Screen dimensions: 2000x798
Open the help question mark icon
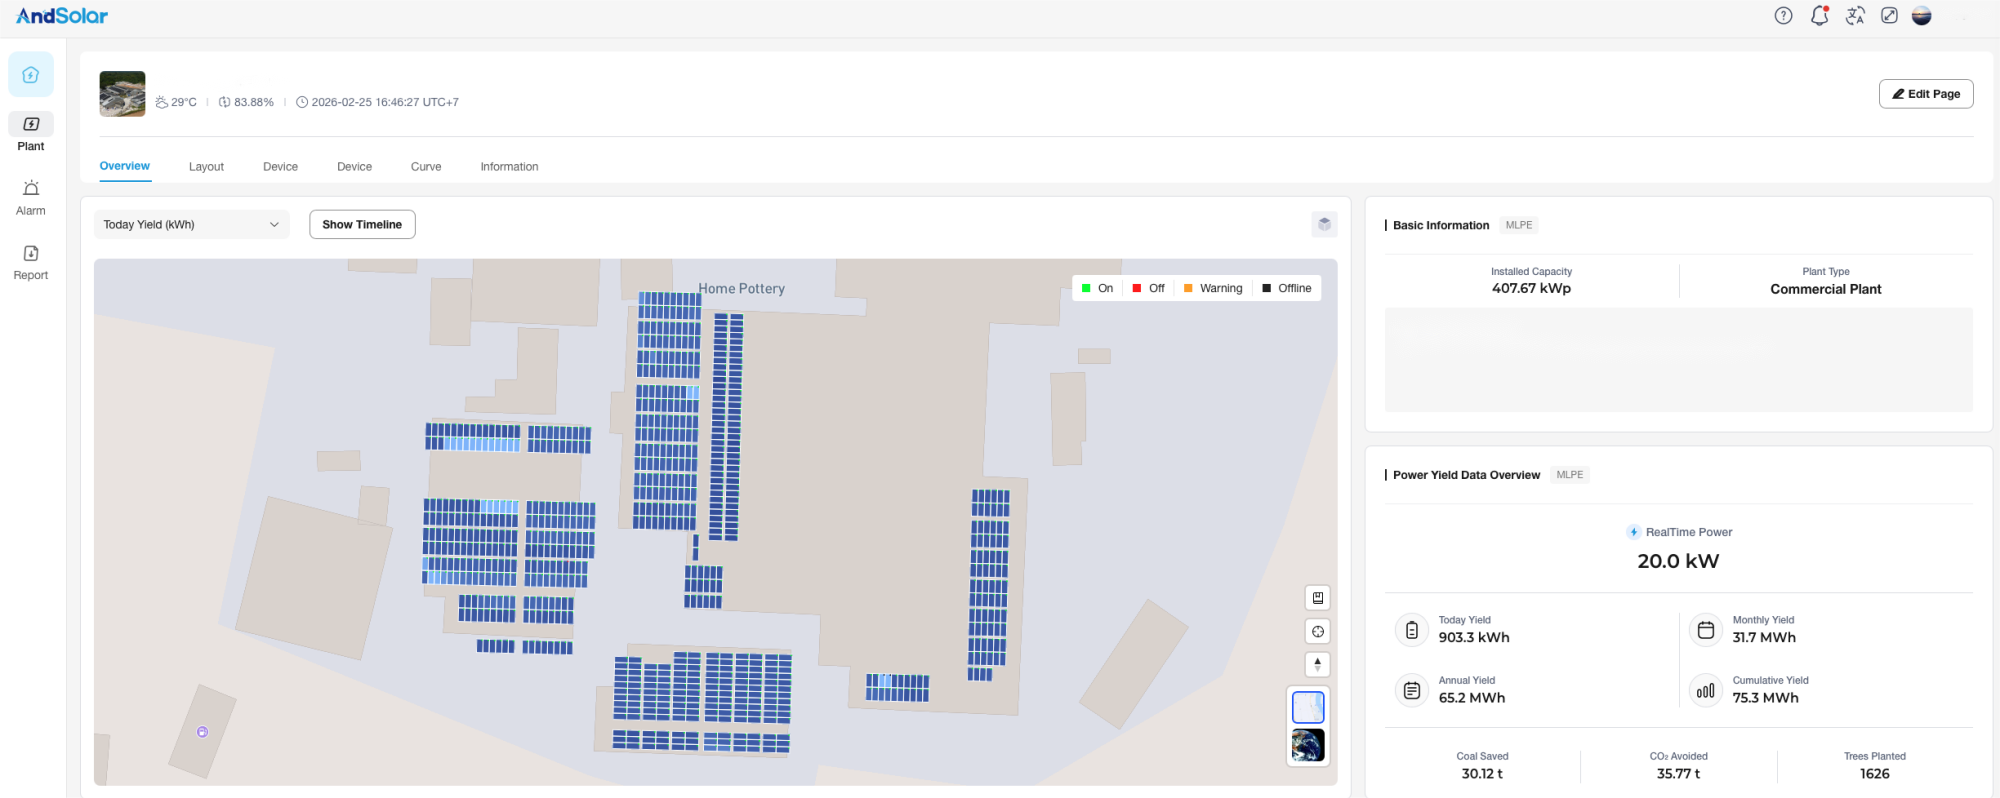pyautogui.click(x=1783, y=16)
